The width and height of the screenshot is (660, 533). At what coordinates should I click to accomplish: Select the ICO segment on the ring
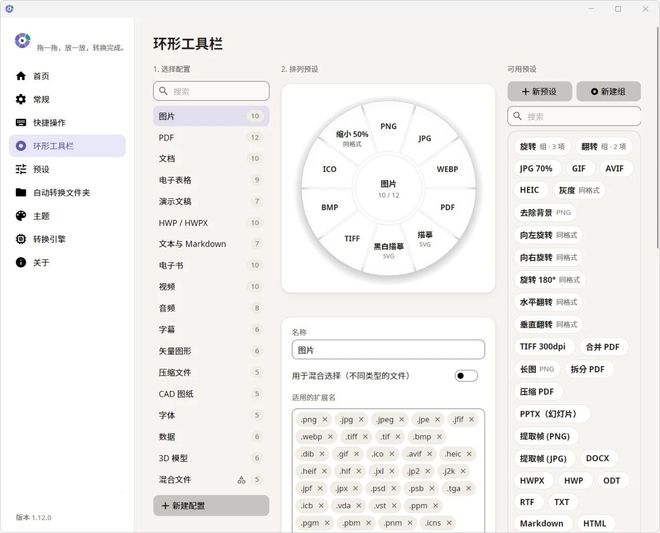tap(329, 169)
